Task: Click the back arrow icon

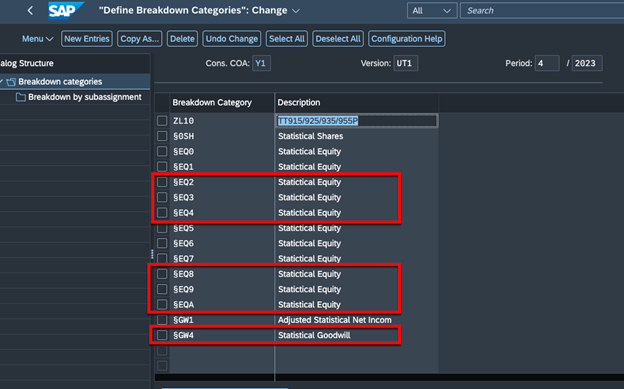Action: [x=30, y=11]
